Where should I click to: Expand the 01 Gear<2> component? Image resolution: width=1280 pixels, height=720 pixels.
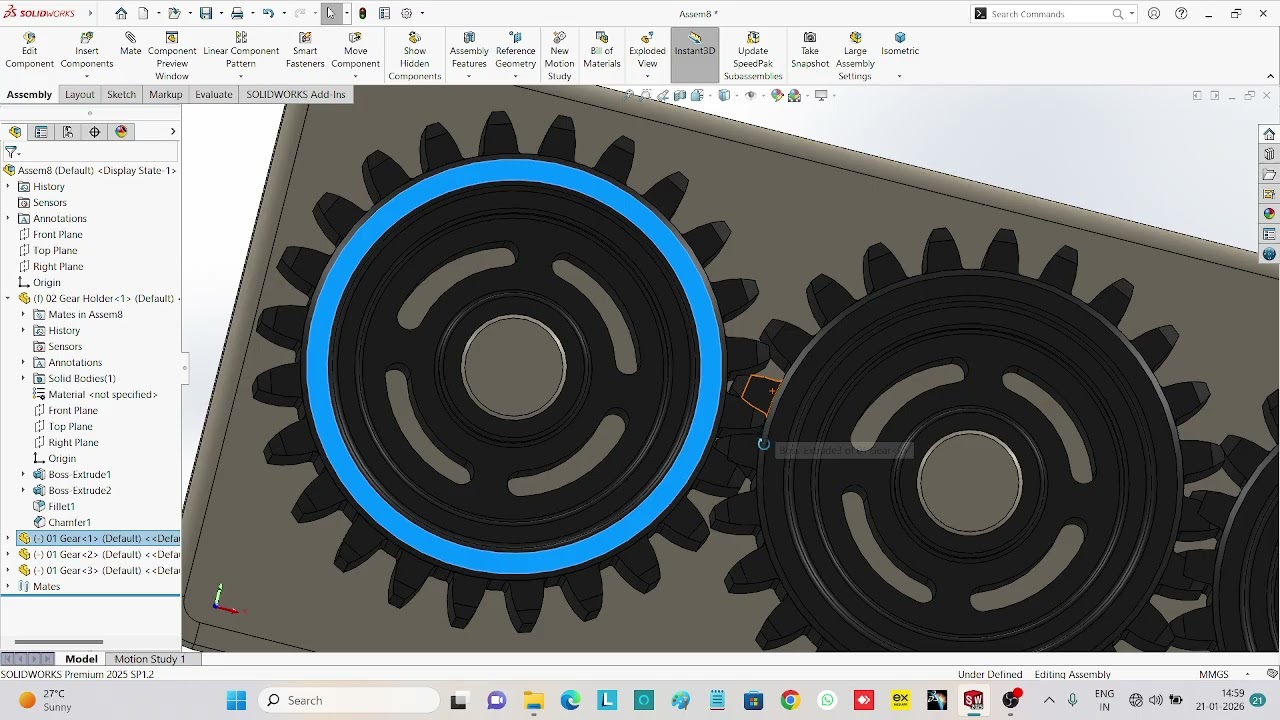coord(8,554)
